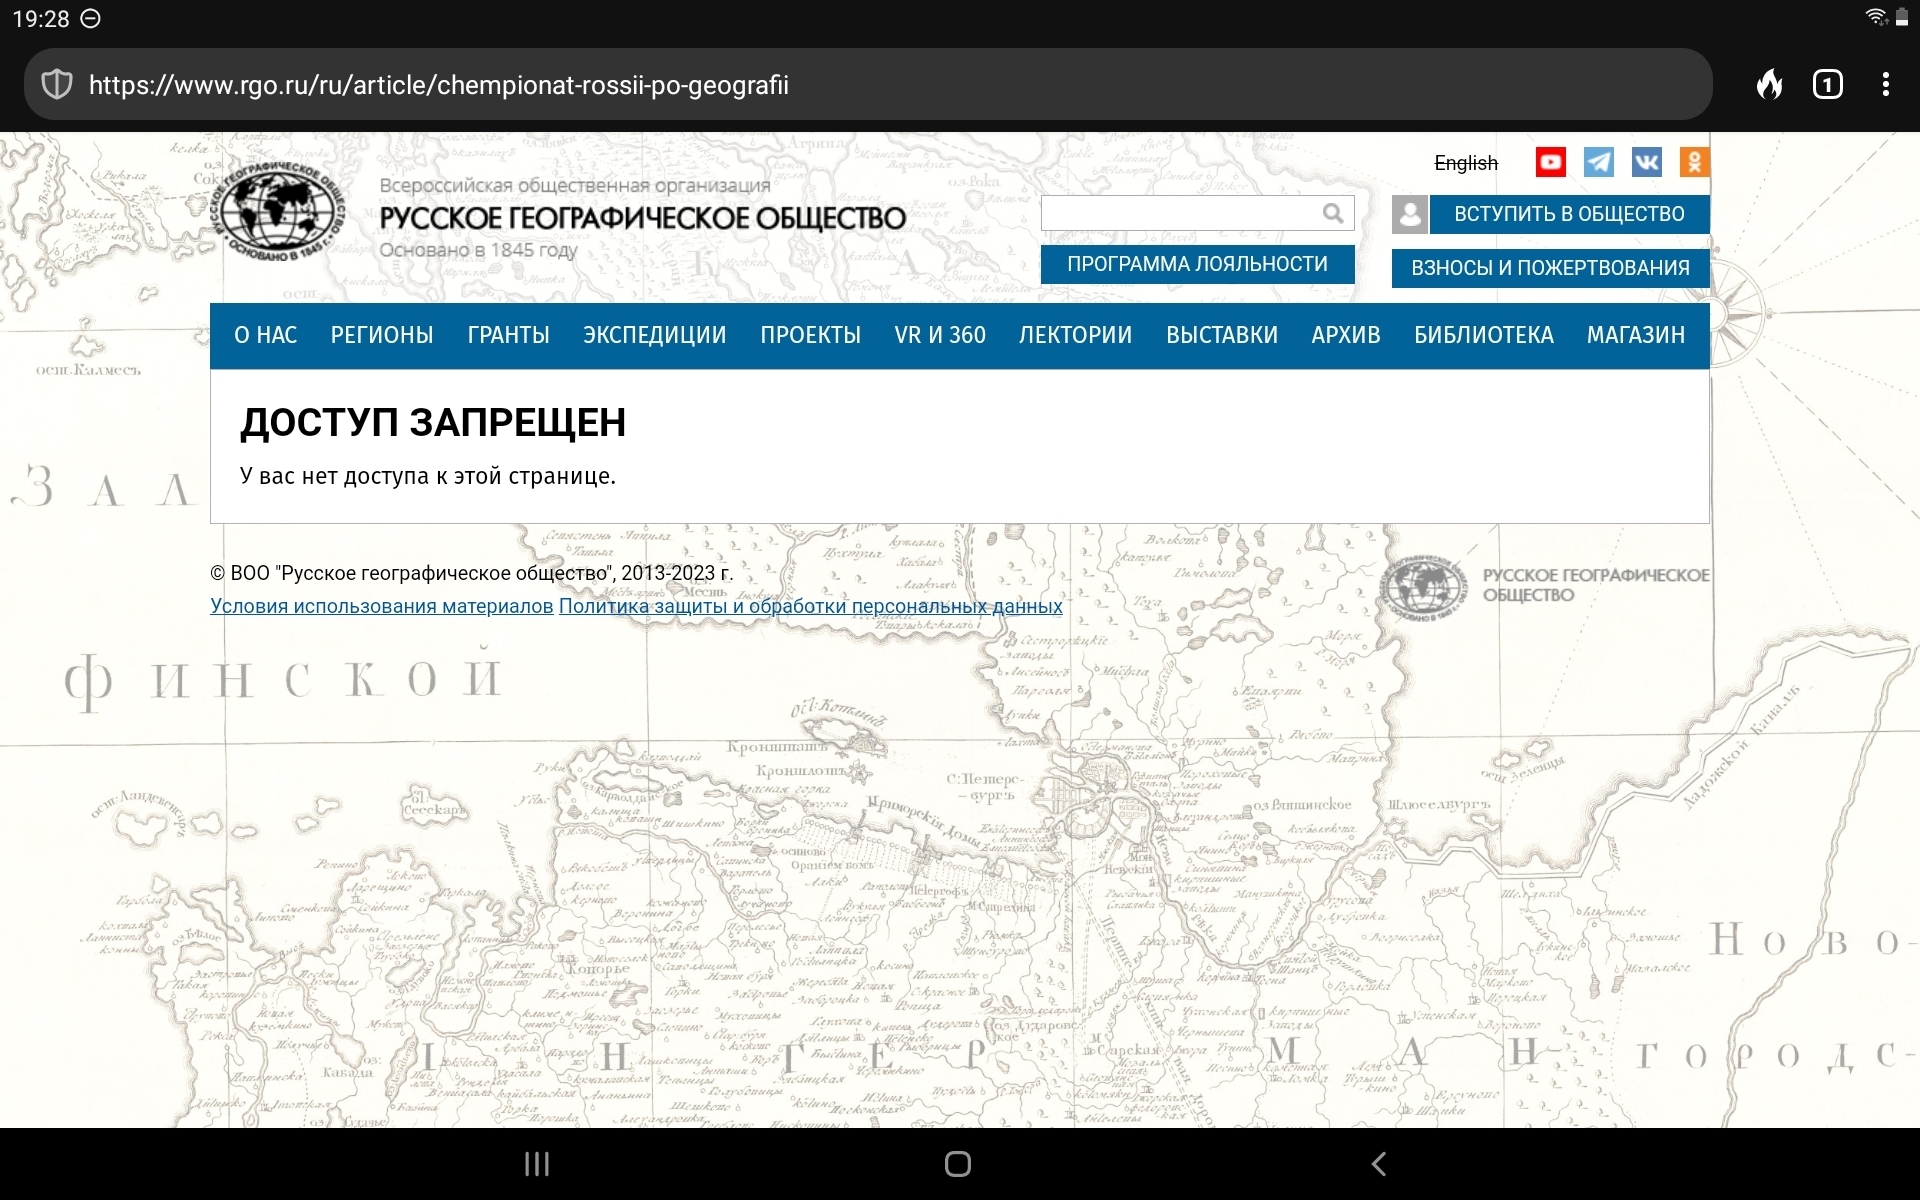This screenshot has width=1920, height=1200.
Task: Click inside the site search field
Action: pos(1180,213)
